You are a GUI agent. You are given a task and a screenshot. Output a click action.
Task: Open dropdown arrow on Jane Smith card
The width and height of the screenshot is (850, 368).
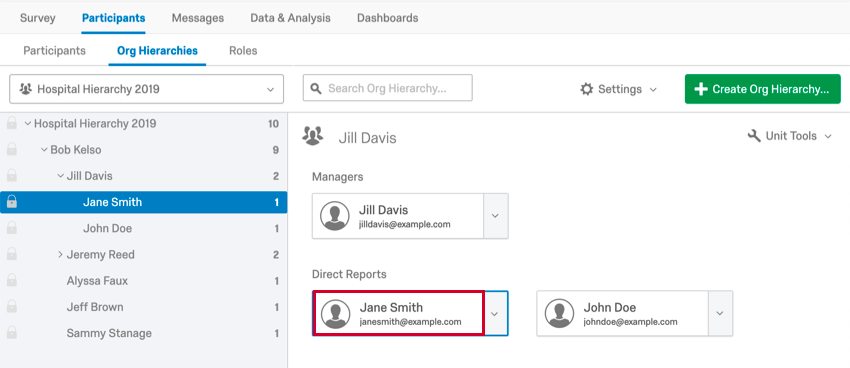click(495, 313)
